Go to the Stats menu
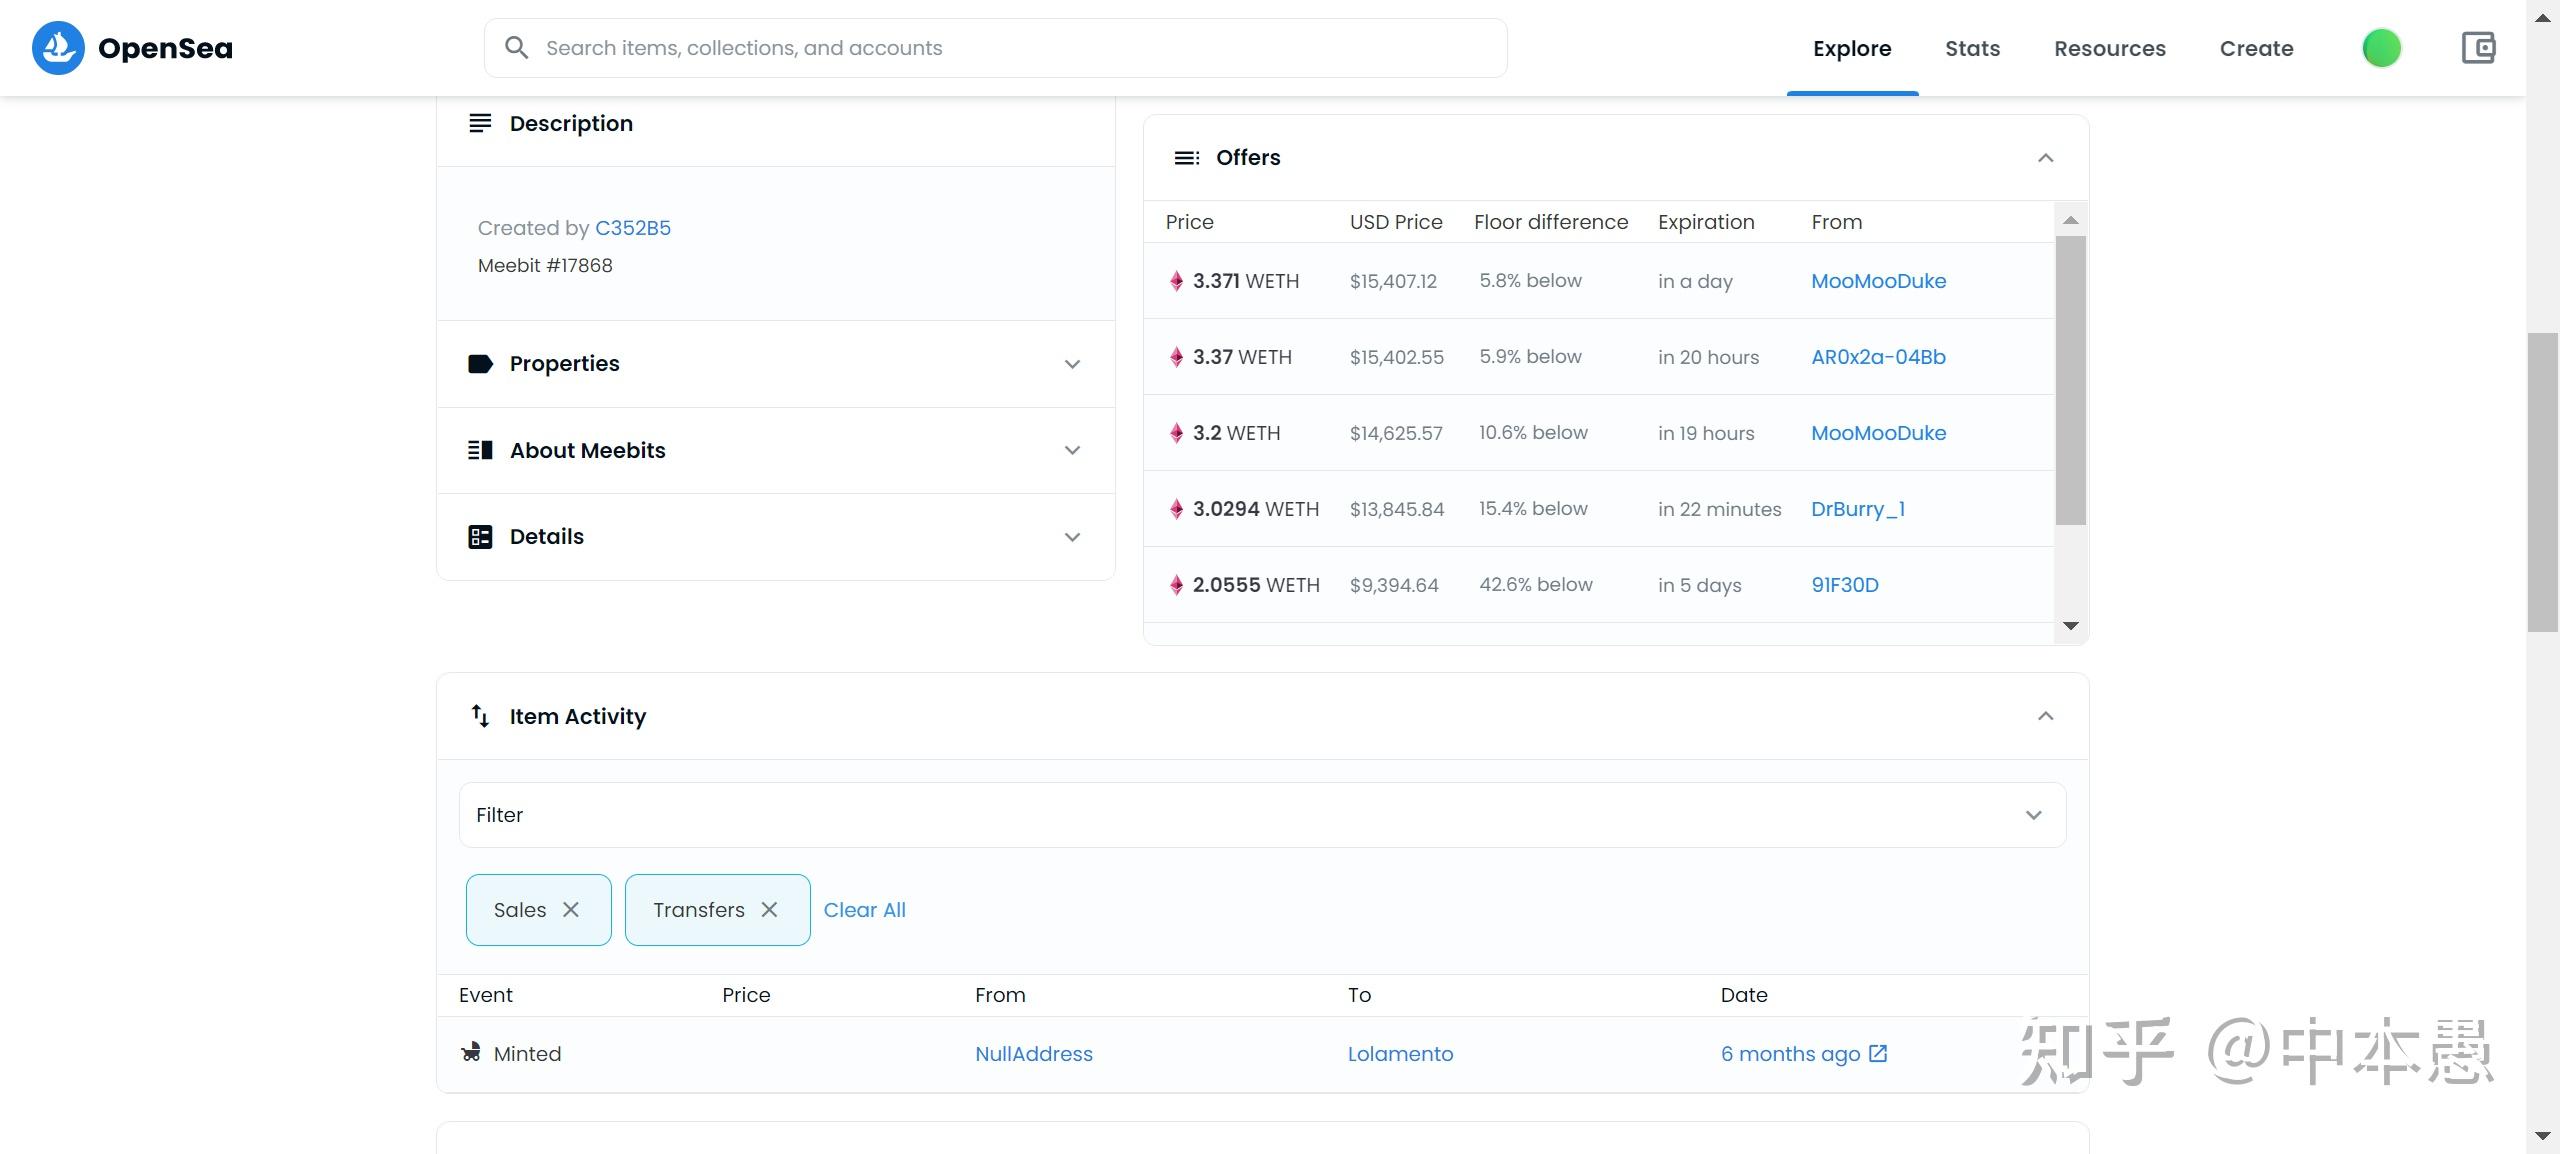 1972,48
